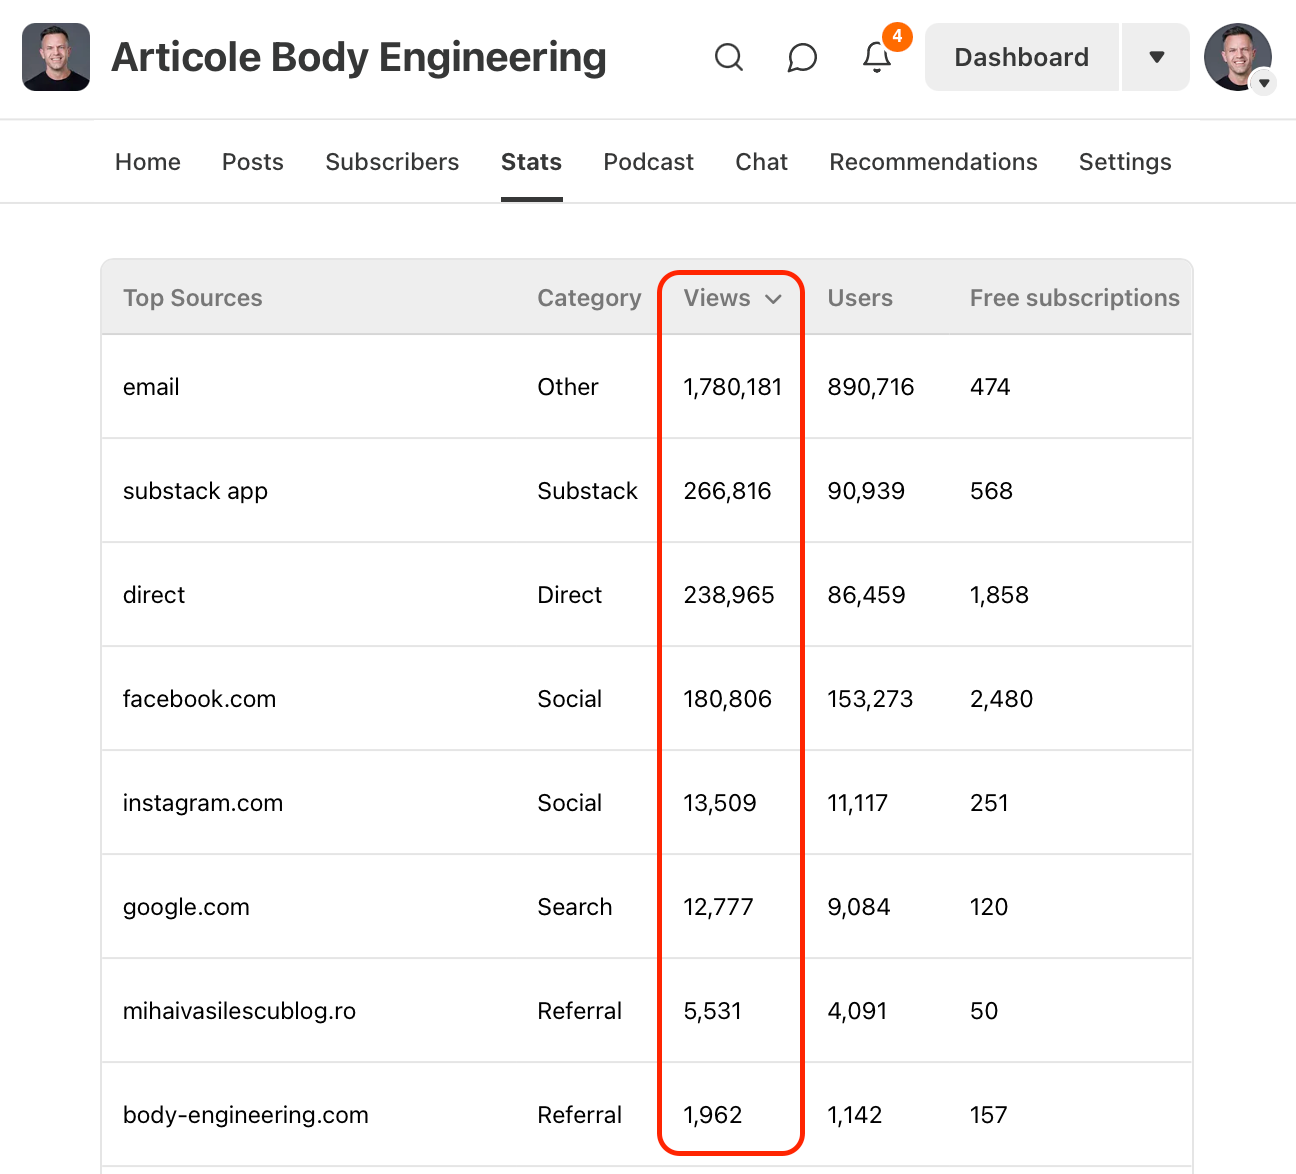Viewport: 1296px width, 1174px height.
Task: Open the Settings tab
Action: click(x=1125, y=162)
